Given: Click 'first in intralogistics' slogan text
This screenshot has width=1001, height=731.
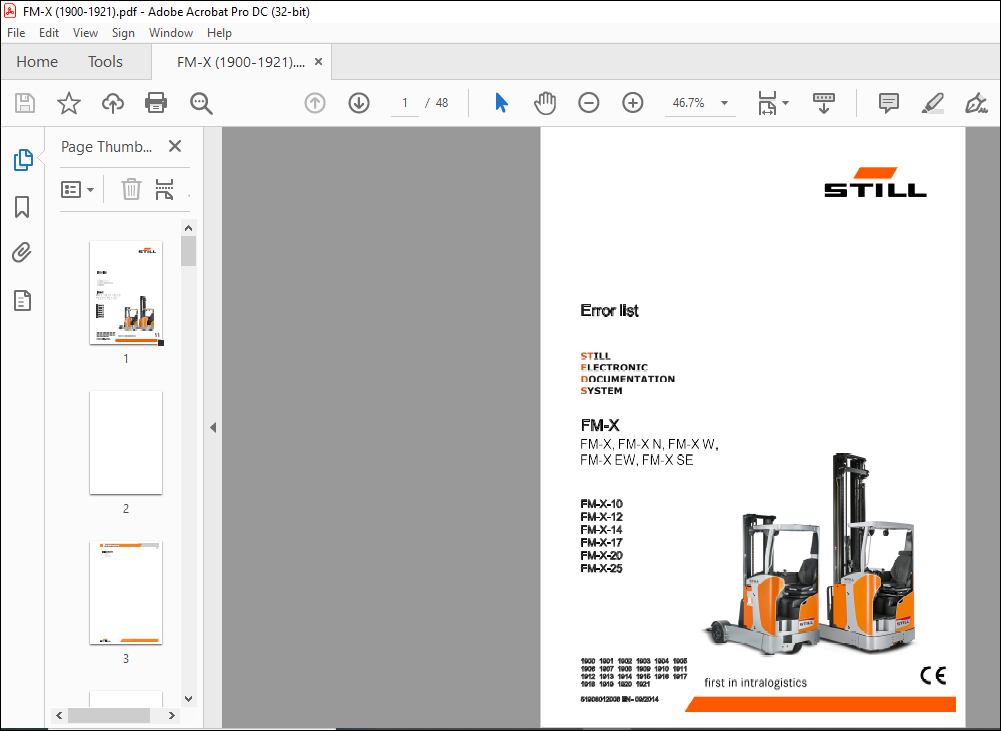Looking at the screenshot, I should point(755,682).
